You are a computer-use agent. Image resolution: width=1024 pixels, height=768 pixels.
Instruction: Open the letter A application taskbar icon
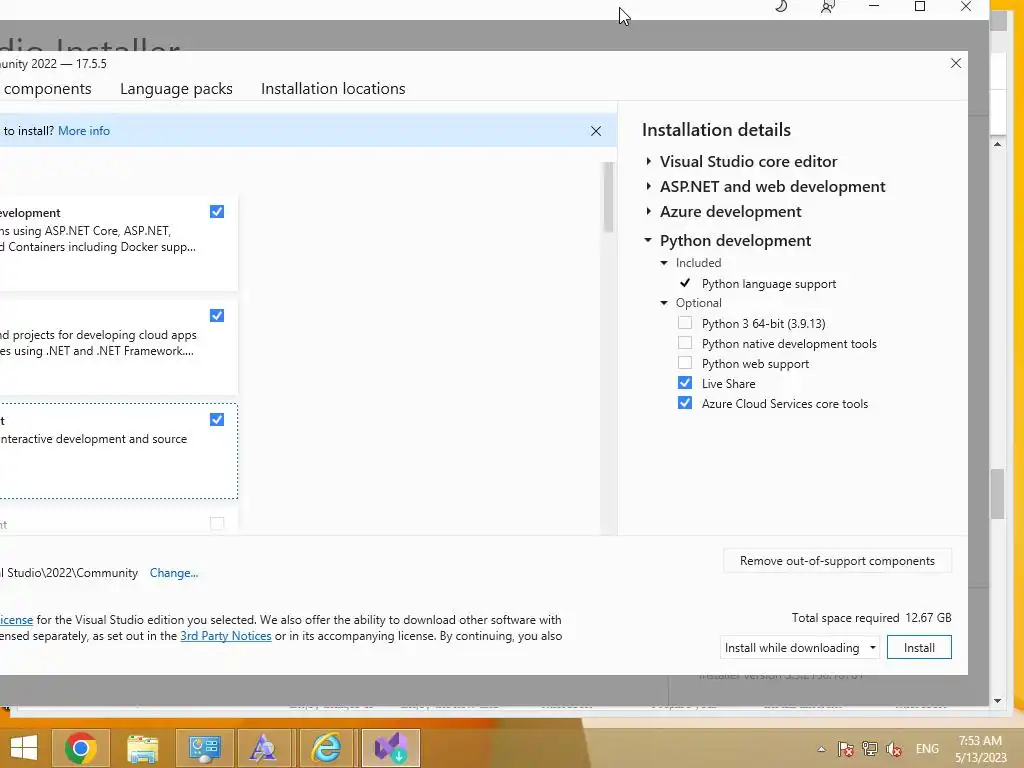pyautogui.click(x=263, y=748)
